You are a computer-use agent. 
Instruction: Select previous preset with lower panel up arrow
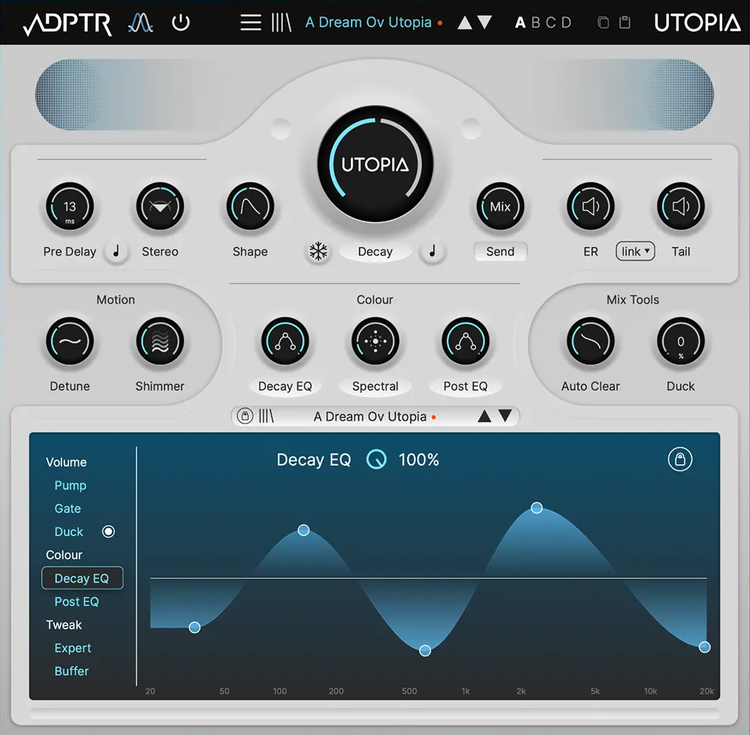click(485, 416)
